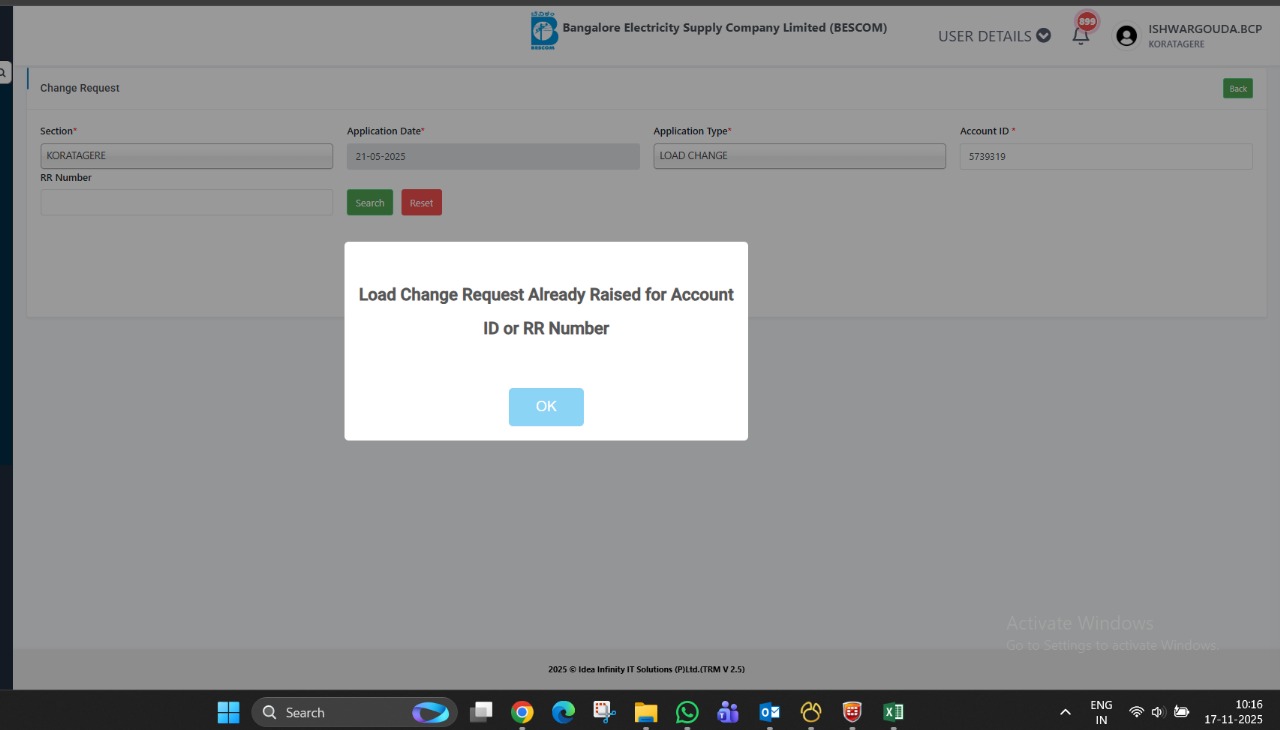Click ISHWARGOUDA.BCP username text

pos(1205,29)
